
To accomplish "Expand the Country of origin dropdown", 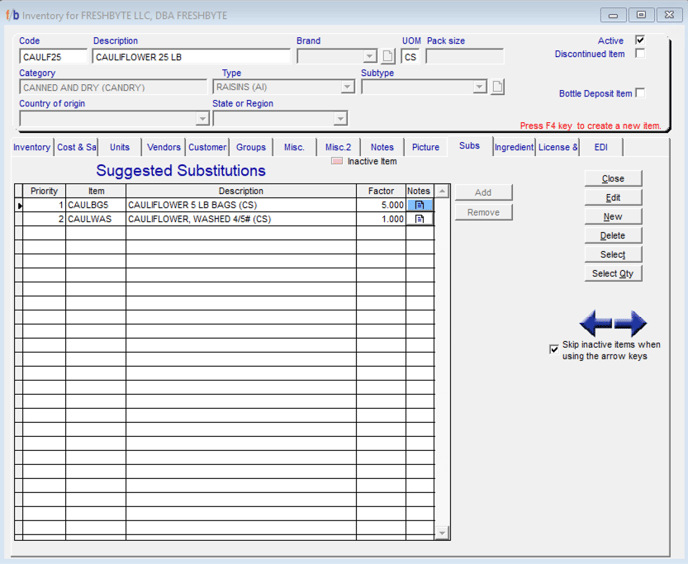I will [x=202, y=119].
